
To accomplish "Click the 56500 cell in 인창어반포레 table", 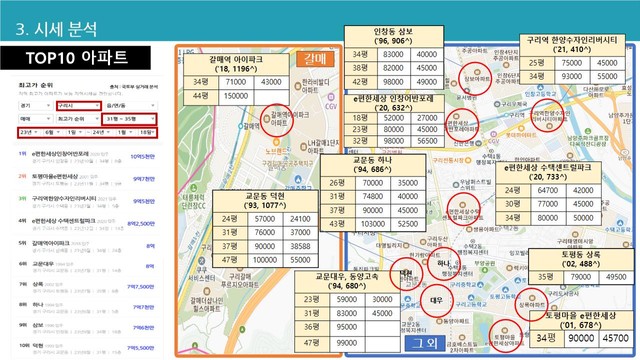I will click(427, 141).
